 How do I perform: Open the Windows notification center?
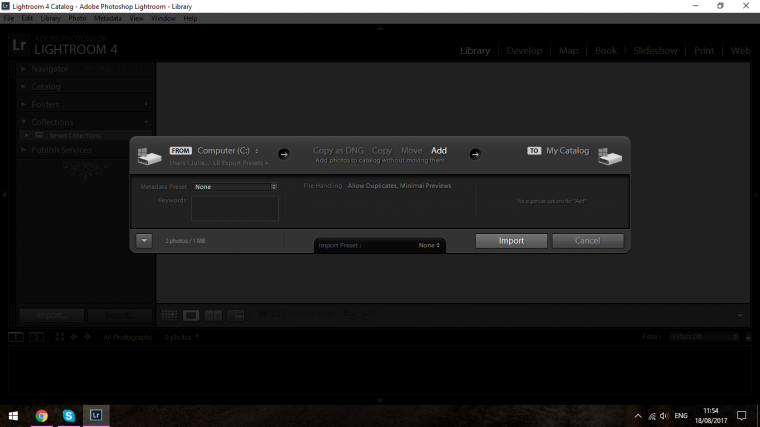point(742,416)
